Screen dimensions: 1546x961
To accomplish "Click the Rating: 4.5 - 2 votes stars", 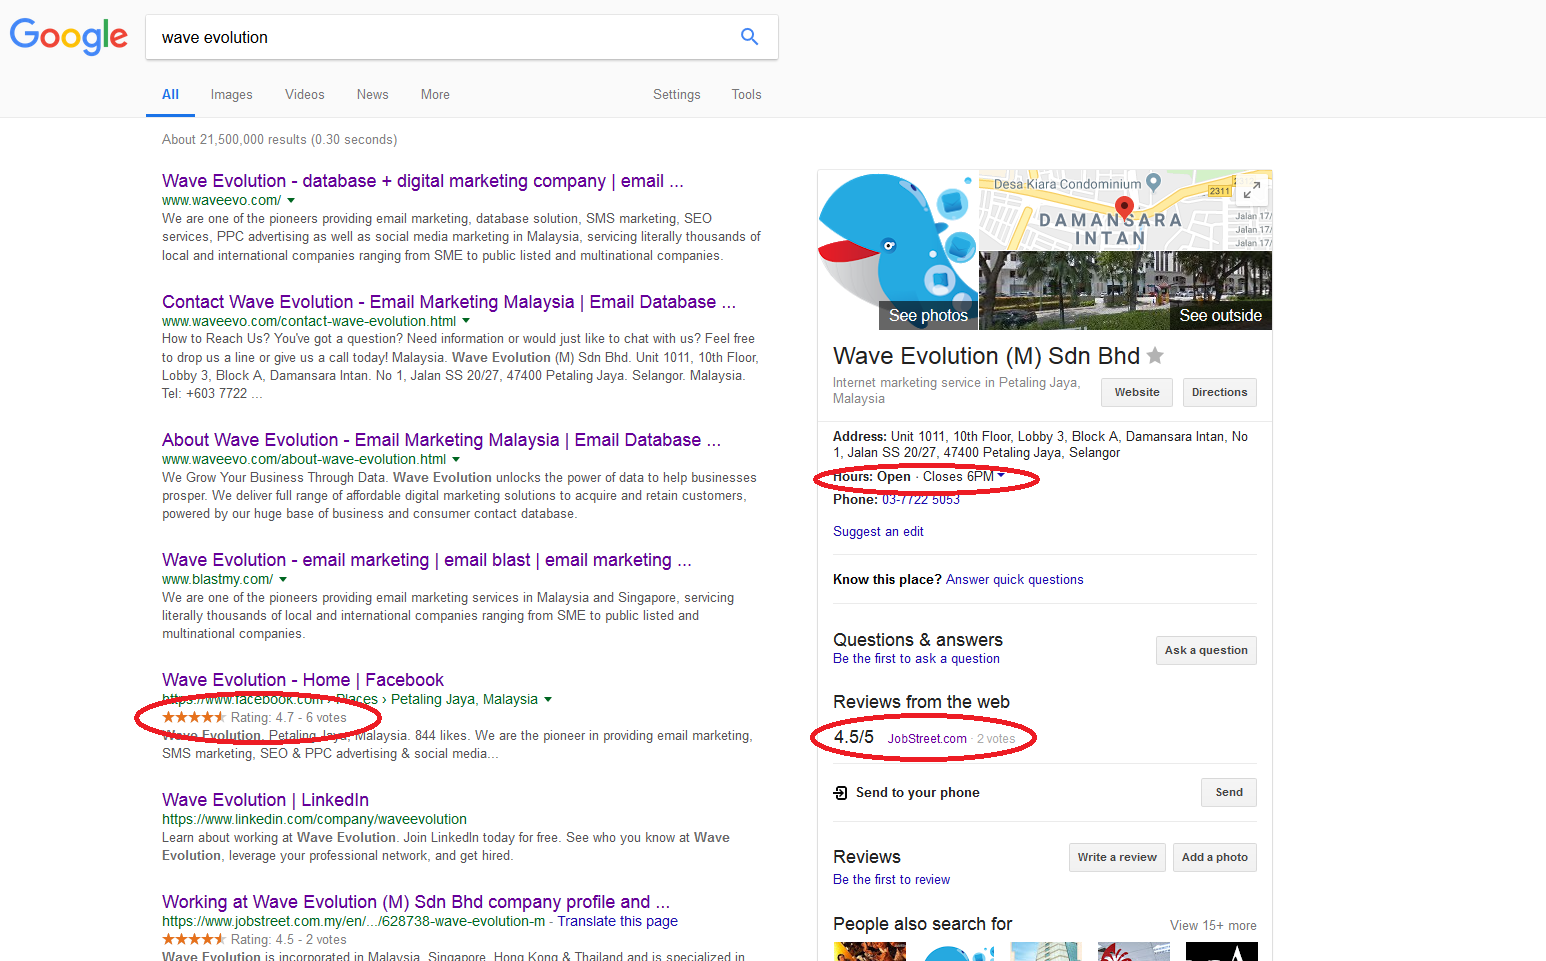I will tap(194, 939).
